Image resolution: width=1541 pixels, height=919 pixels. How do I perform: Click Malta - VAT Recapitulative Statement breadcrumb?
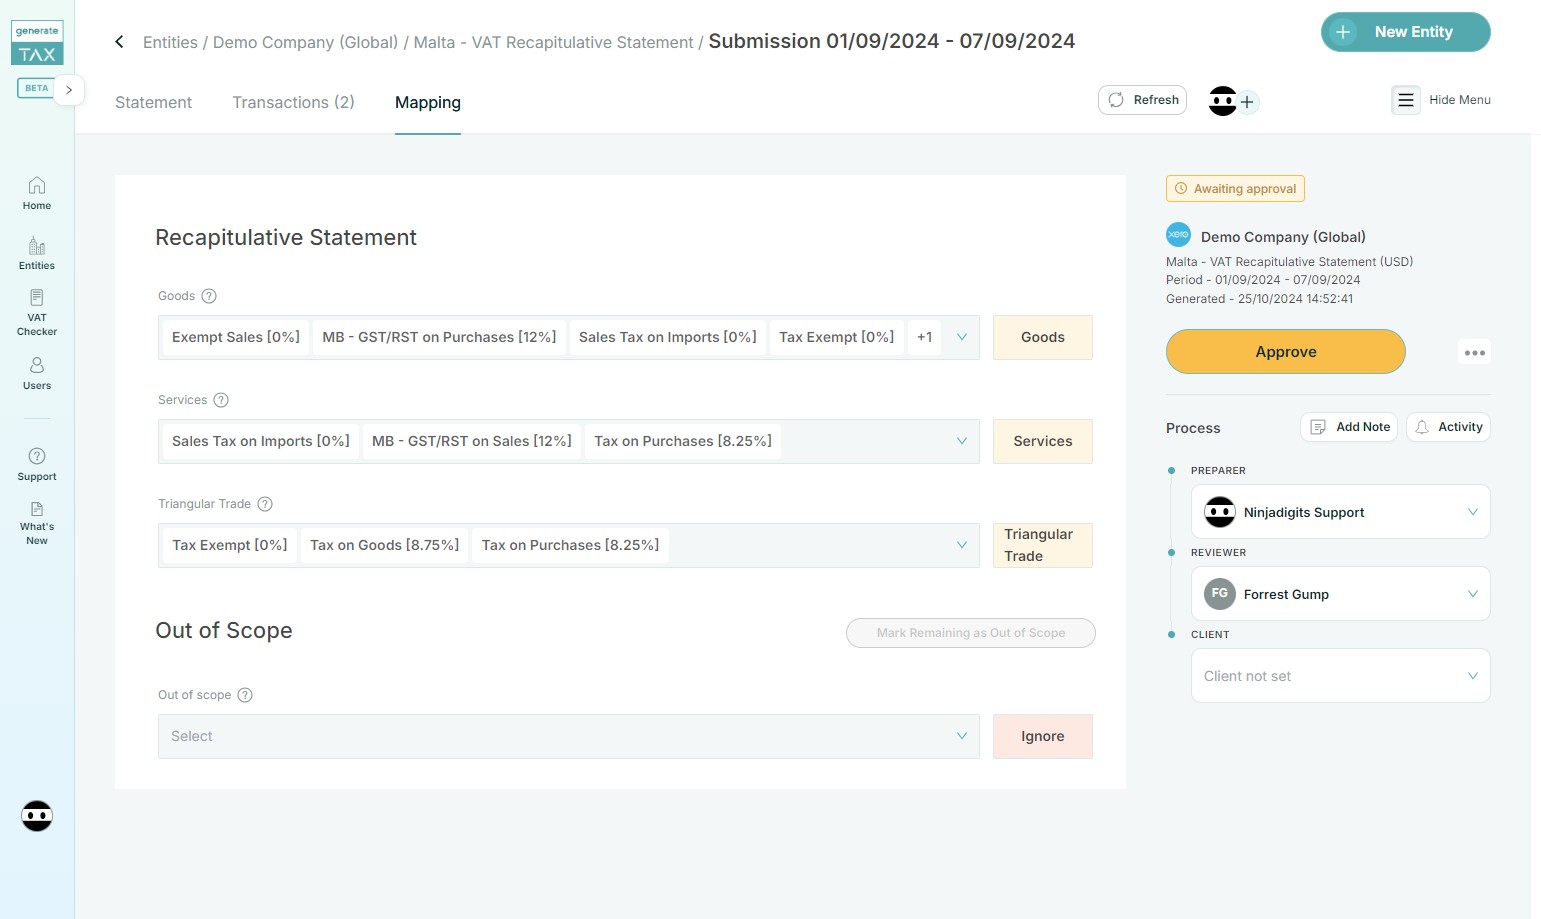point(553,42)
